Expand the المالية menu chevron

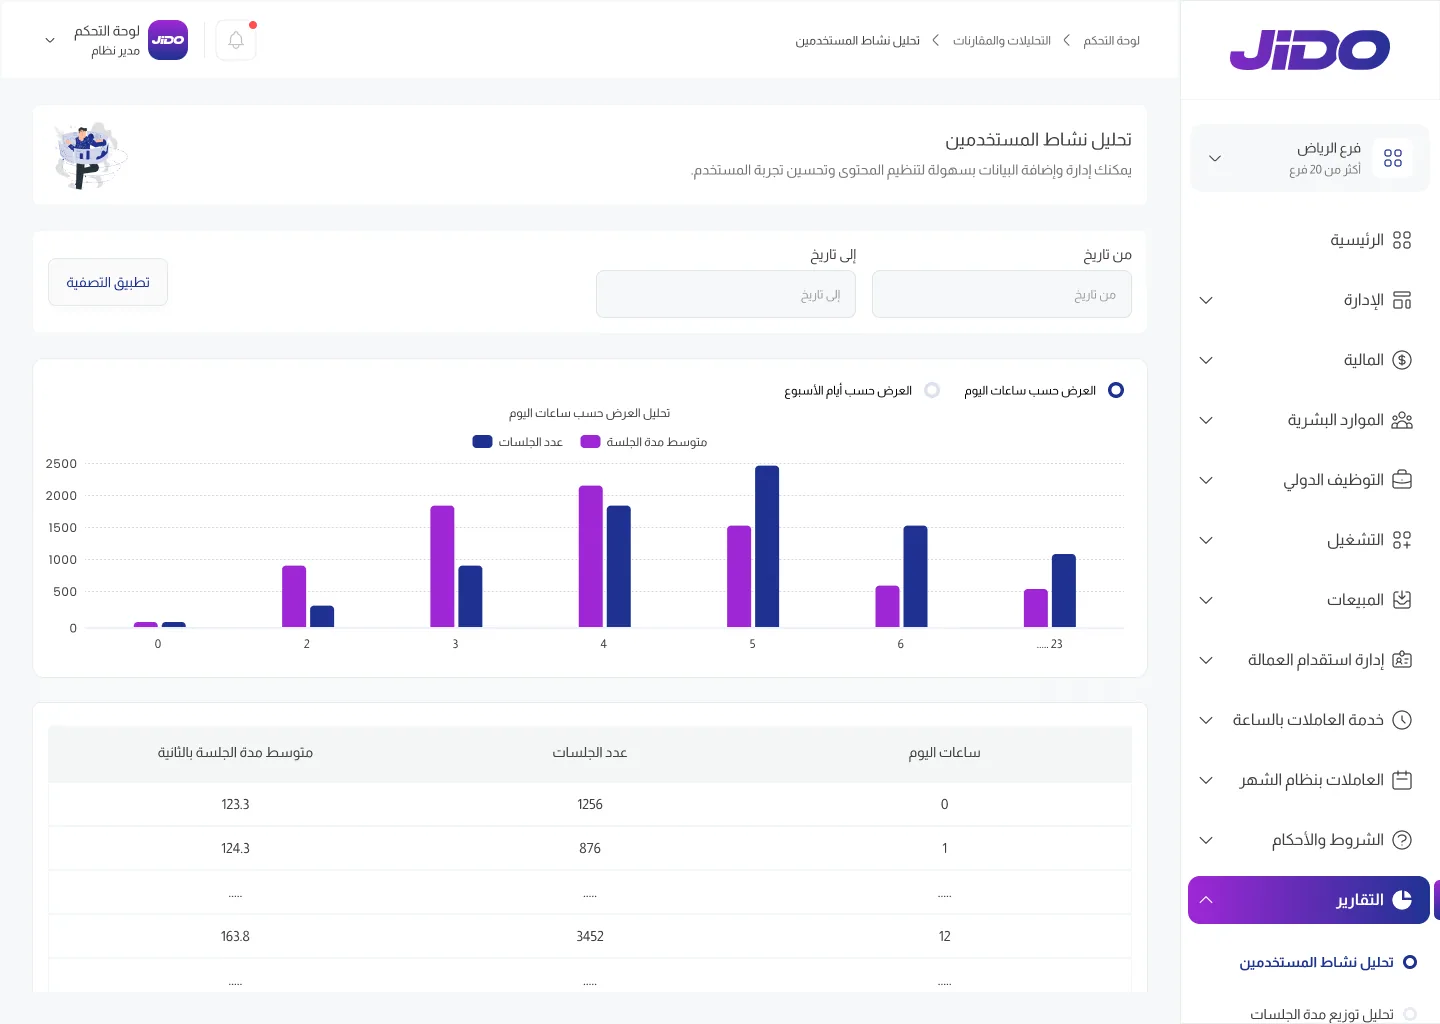[1206, 360]
